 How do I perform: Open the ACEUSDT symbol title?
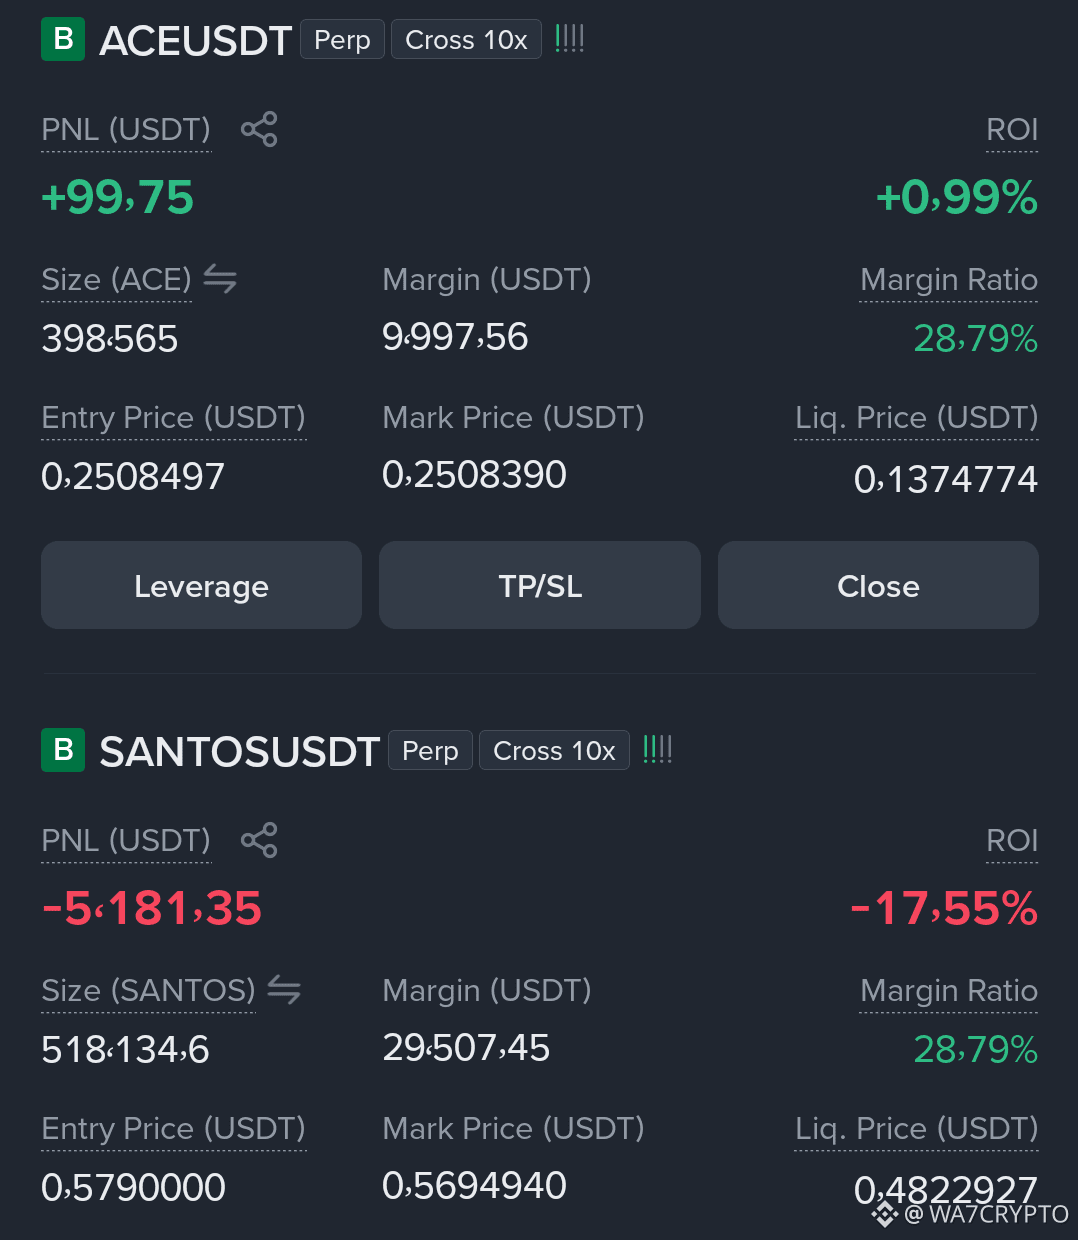tap(195, 41)
